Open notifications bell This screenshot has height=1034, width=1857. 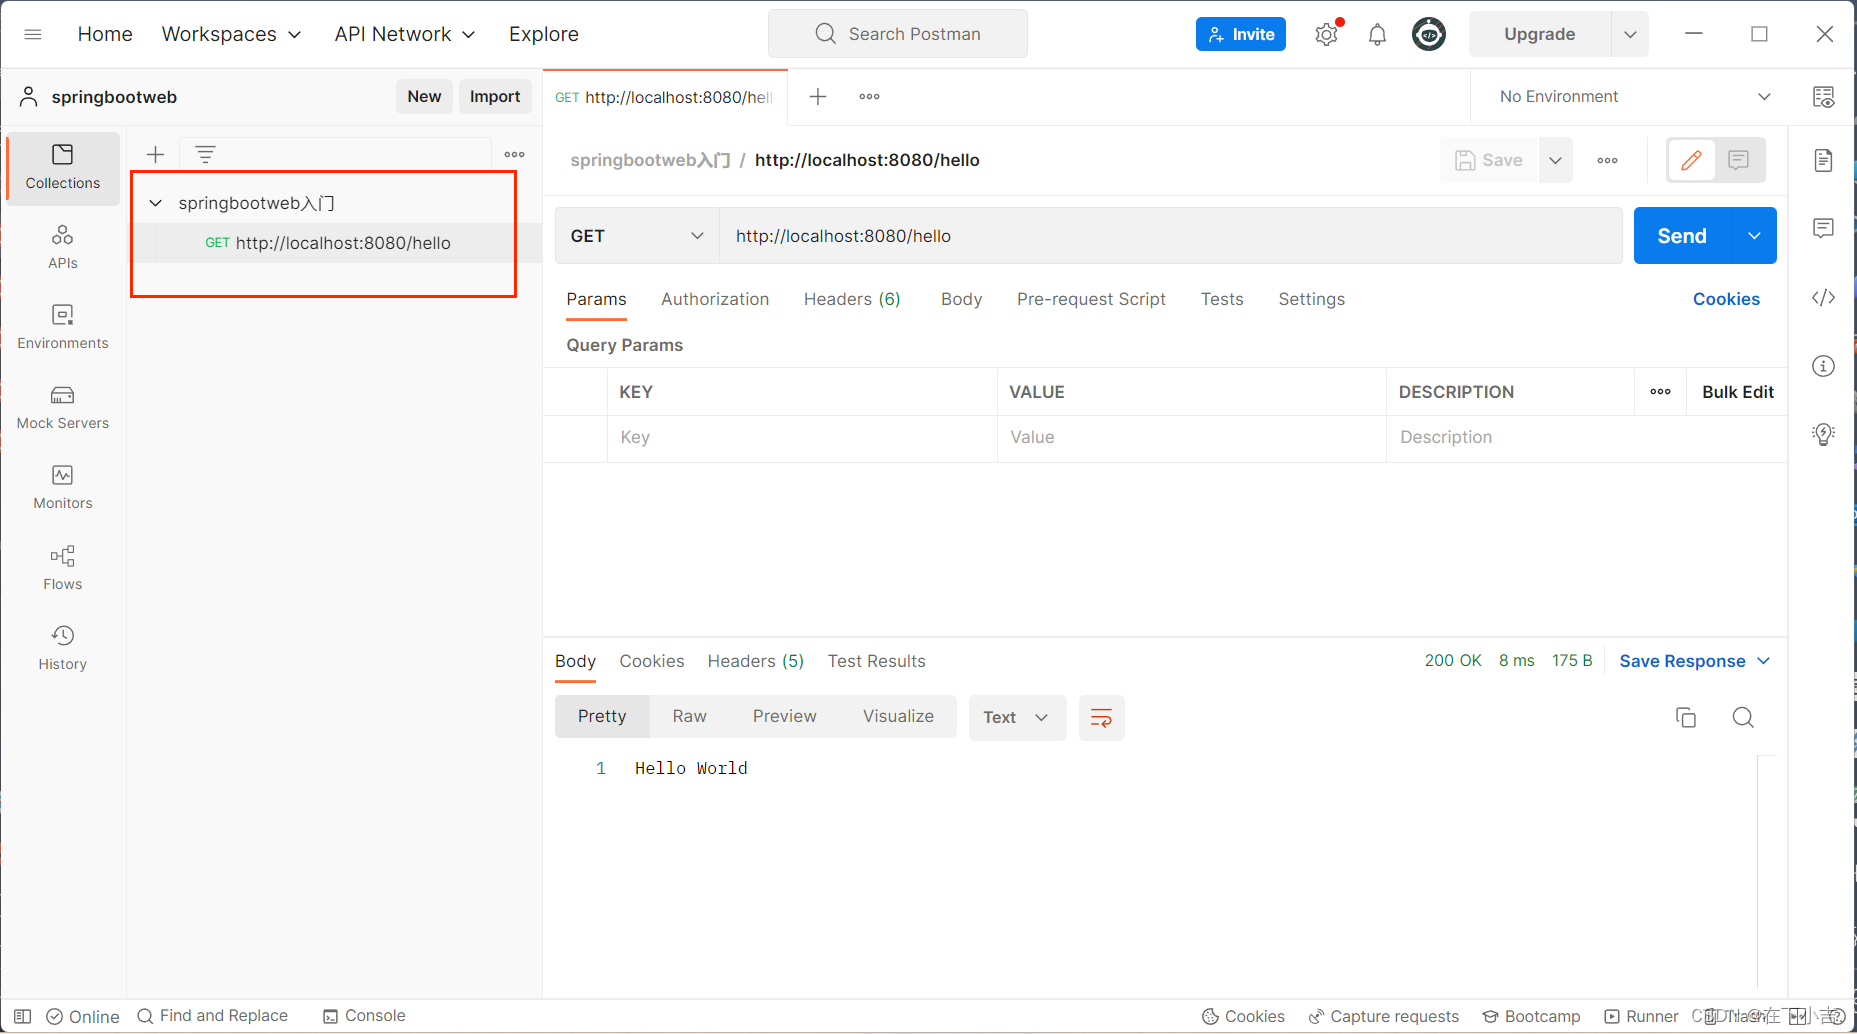point(1377,35)
